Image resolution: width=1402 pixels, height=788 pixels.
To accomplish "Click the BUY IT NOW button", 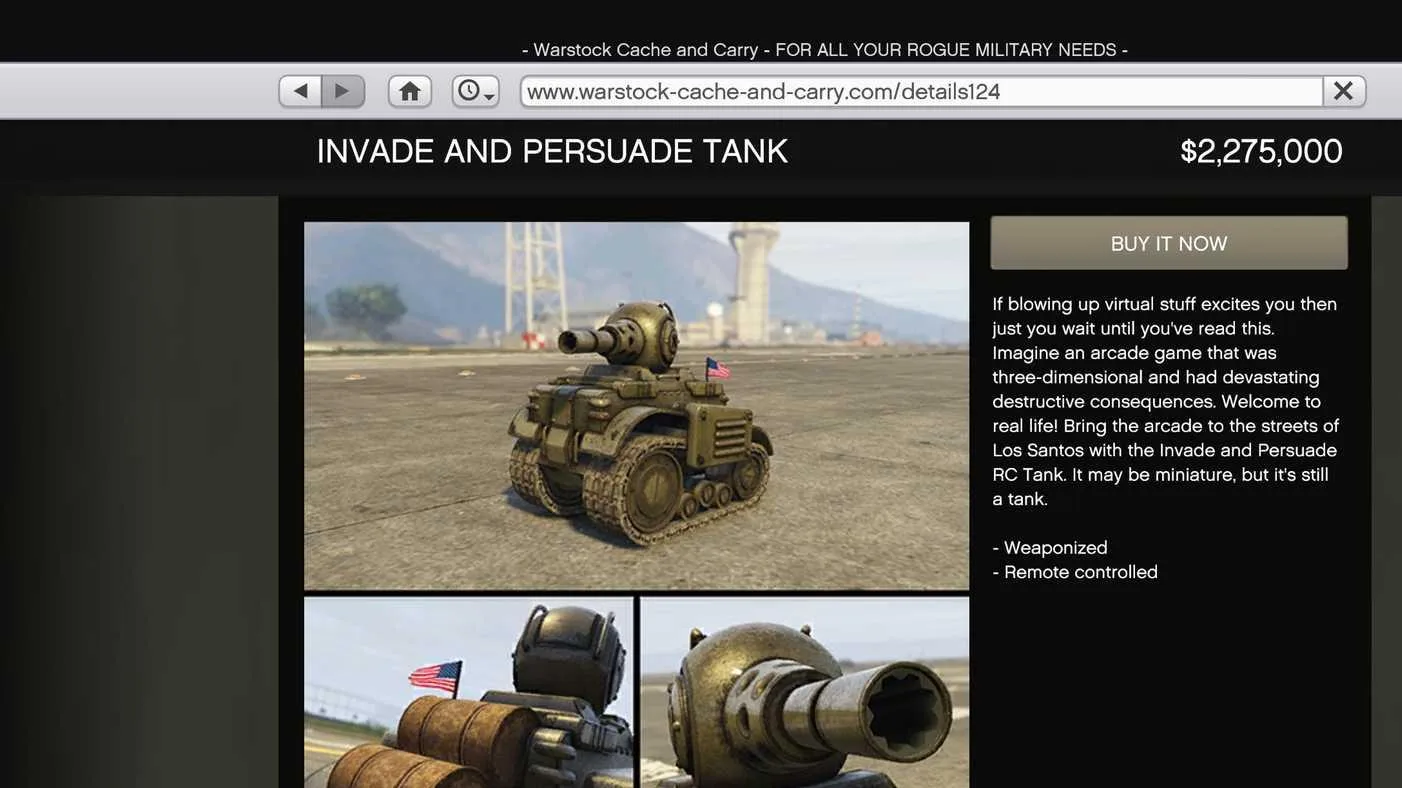I will tap(1169, 243).
